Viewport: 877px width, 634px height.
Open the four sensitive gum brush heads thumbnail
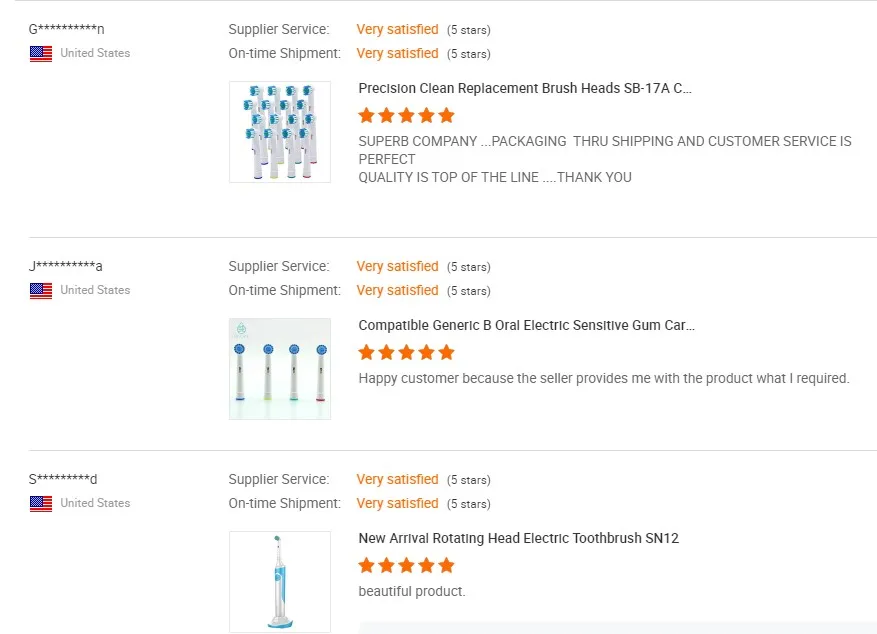coord(280,369)
